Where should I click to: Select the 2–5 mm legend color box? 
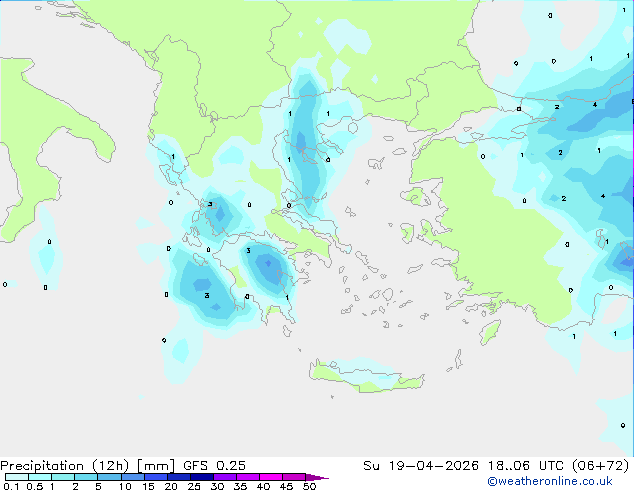tap(86, 477)
